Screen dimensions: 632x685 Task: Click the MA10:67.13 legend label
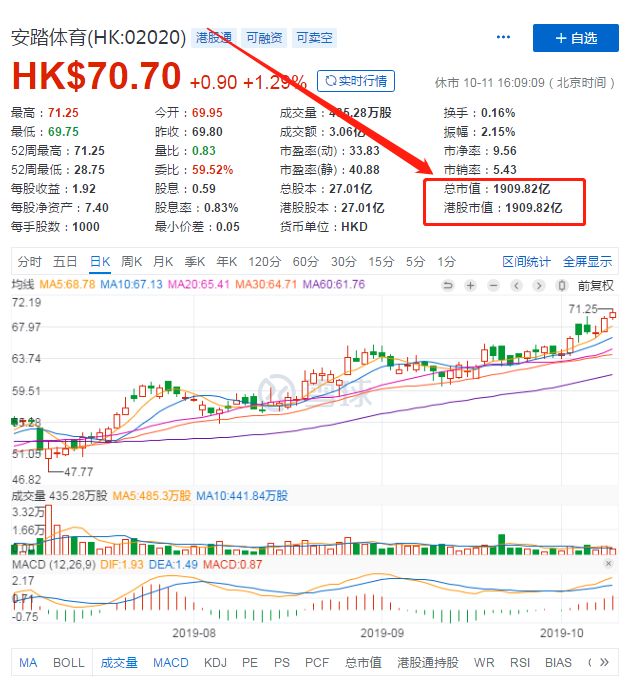point(131,284)
